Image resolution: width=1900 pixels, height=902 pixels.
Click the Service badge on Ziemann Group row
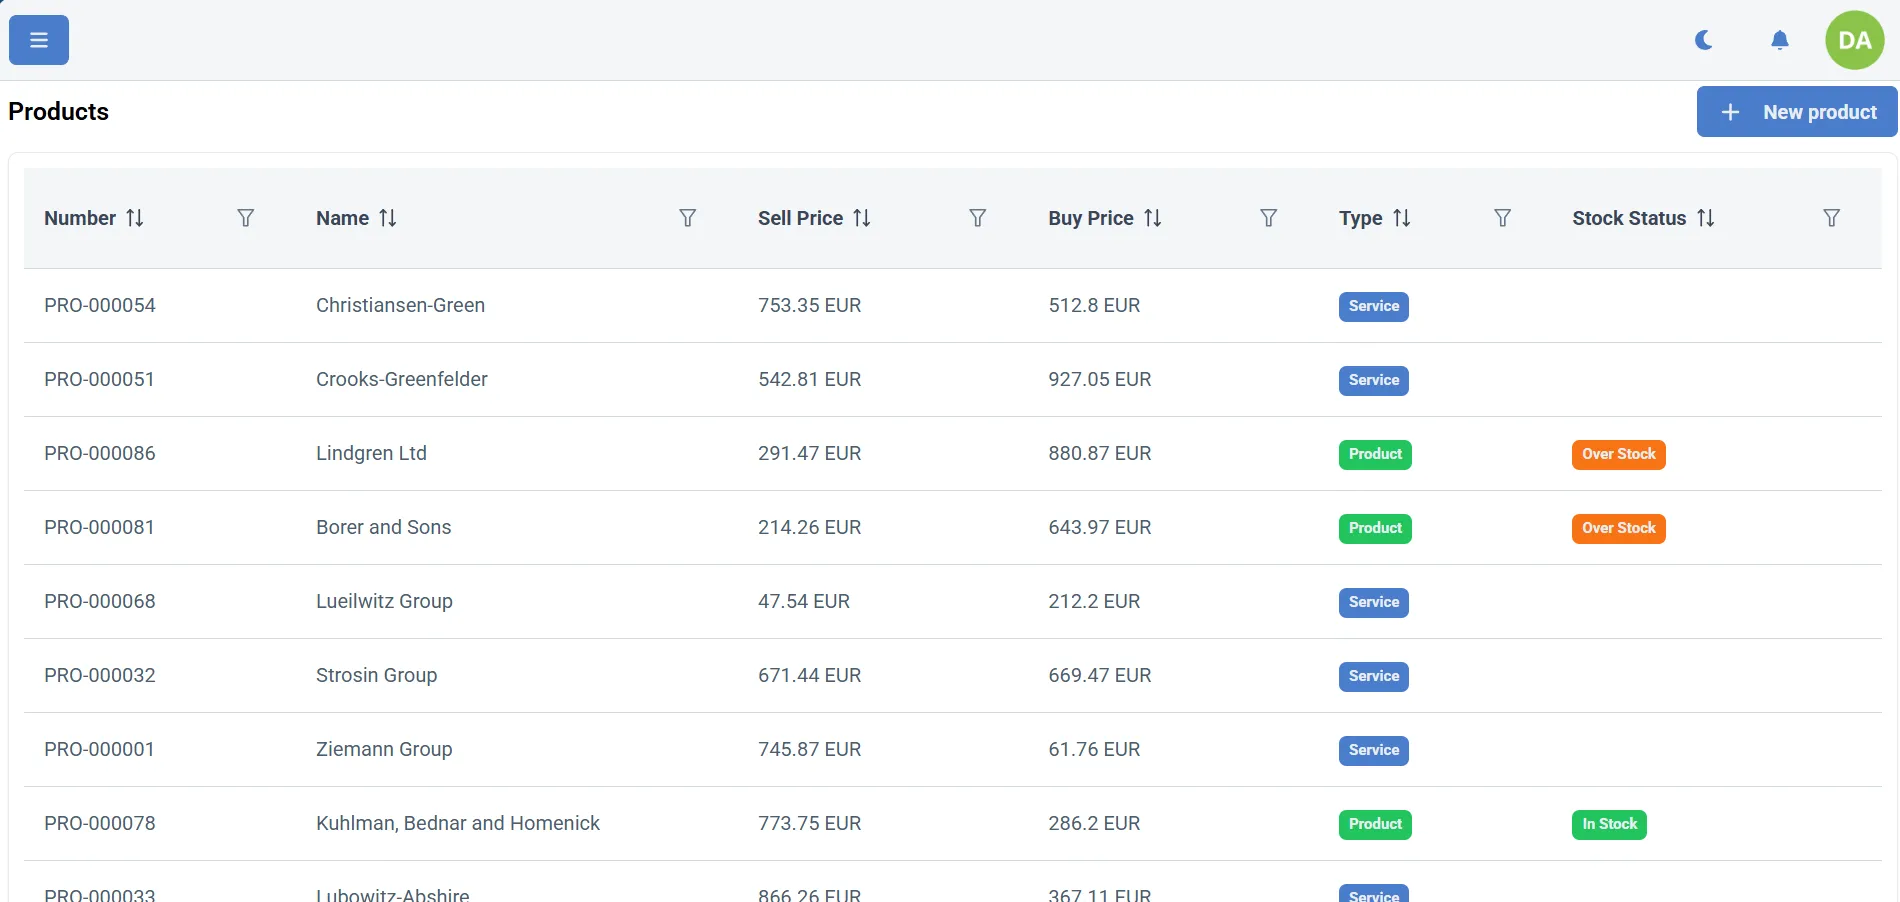1372,750
